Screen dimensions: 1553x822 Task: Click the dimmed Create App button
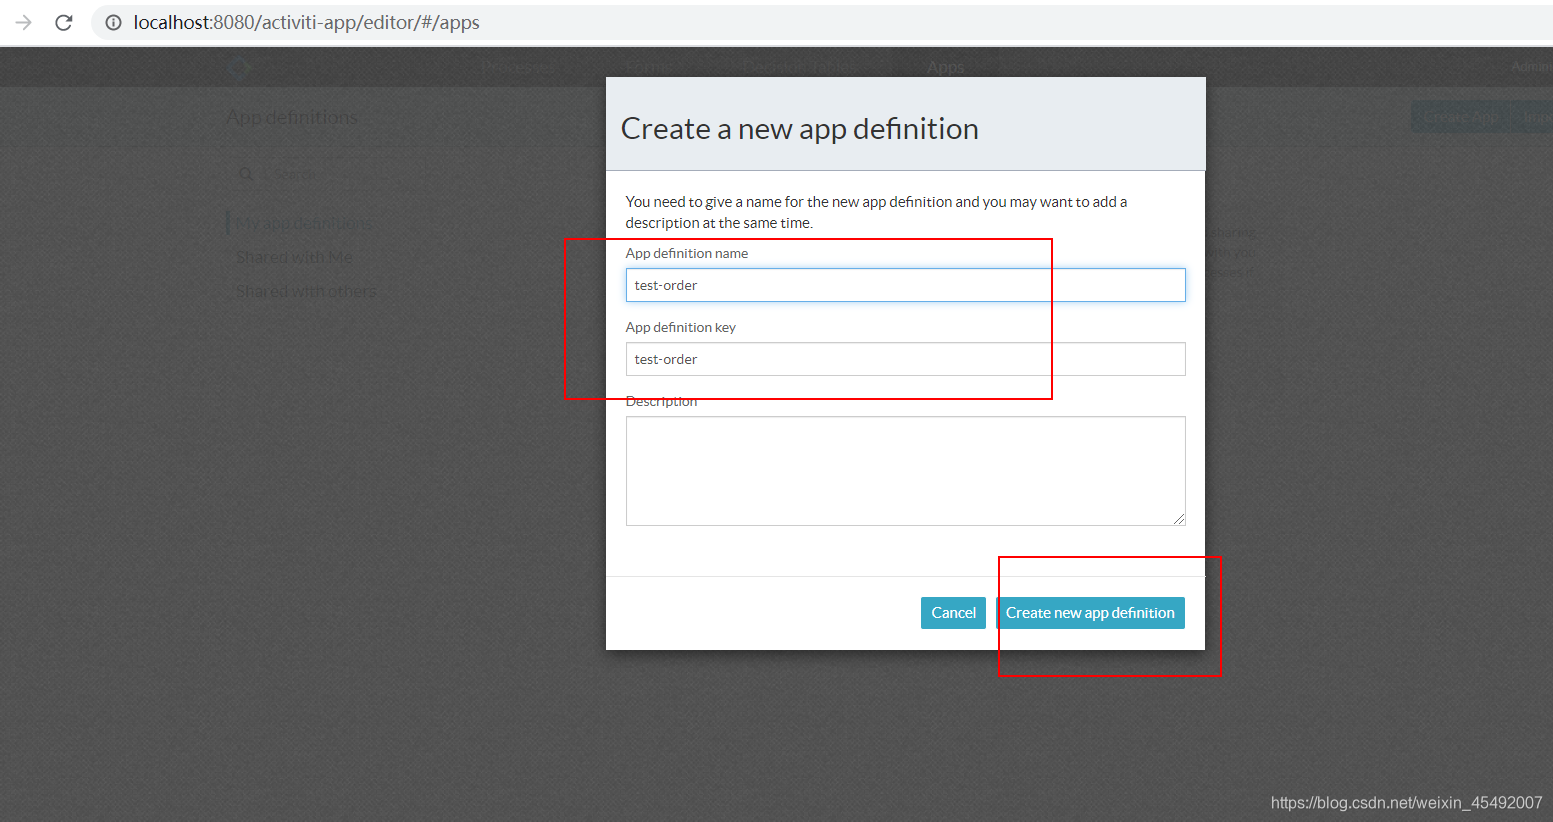[1461, 117]
